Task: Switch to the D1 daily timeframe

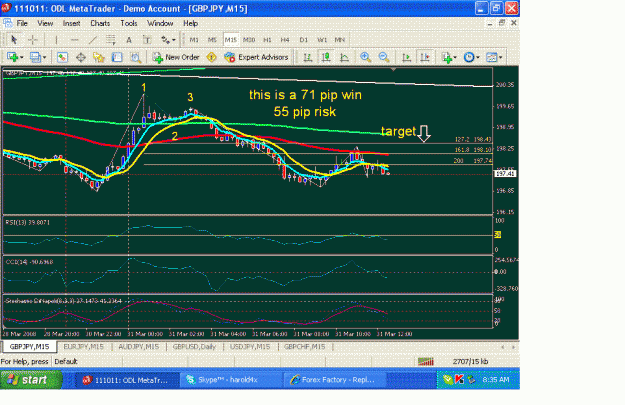Action: tap(304, 40)
